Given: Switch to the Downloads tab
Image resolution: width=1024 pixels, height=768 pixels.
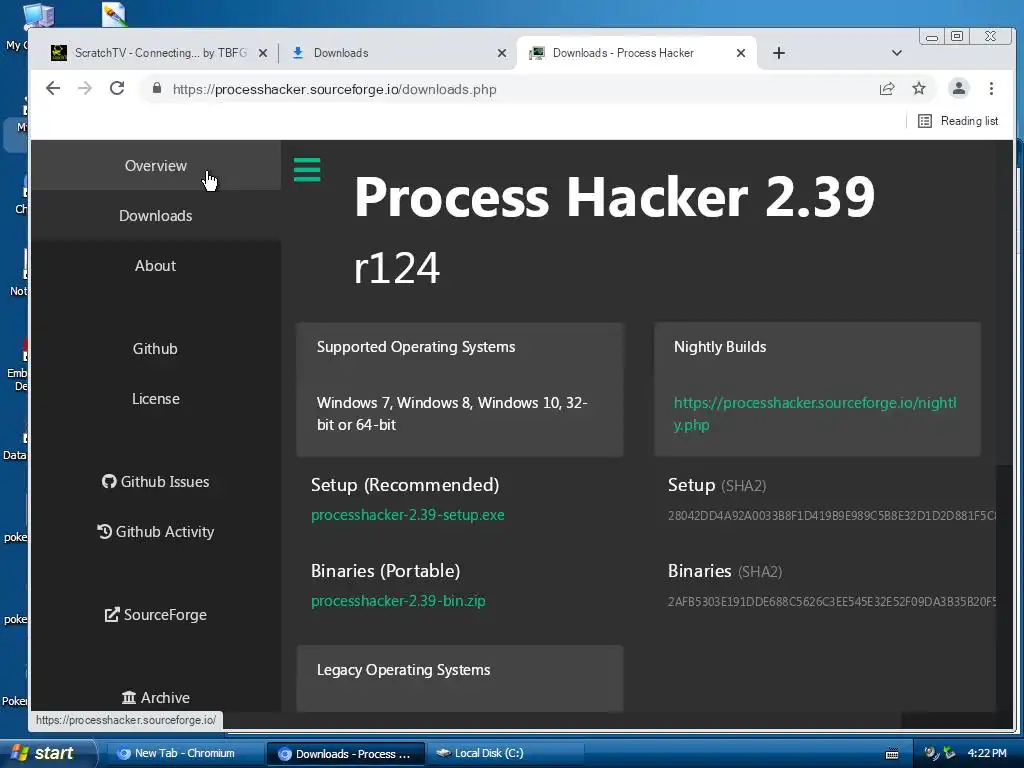Looking at the screenshot, I should pos(398,53).
